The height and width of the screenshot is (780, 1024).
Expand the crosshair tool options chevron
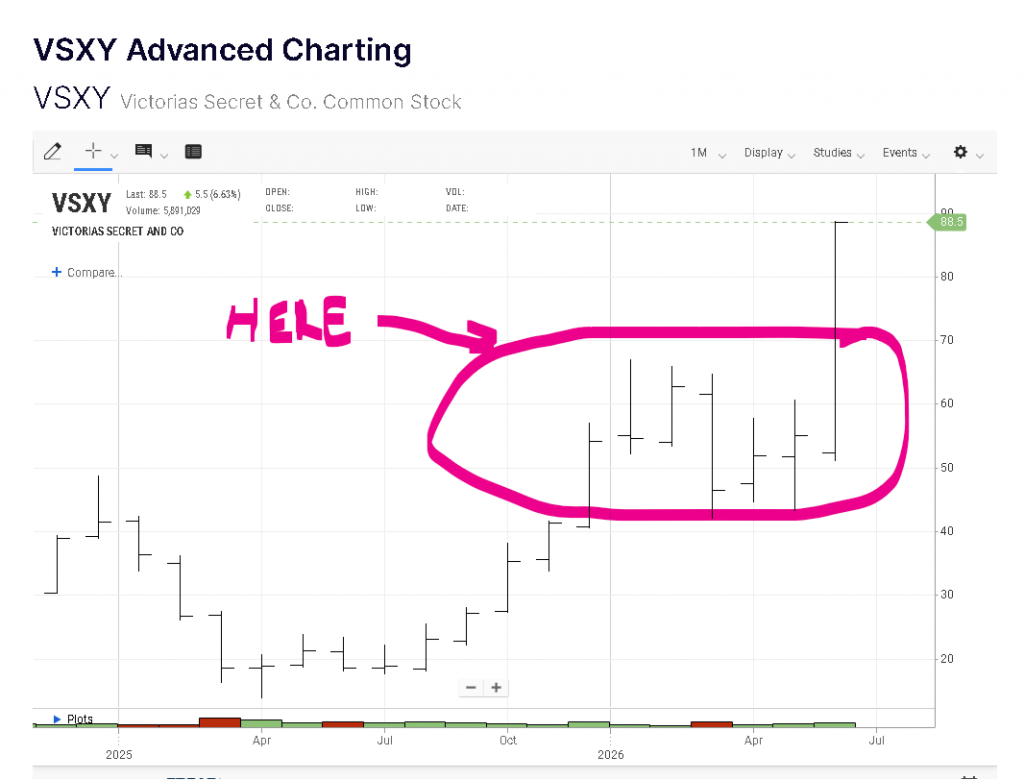point(114,155)
